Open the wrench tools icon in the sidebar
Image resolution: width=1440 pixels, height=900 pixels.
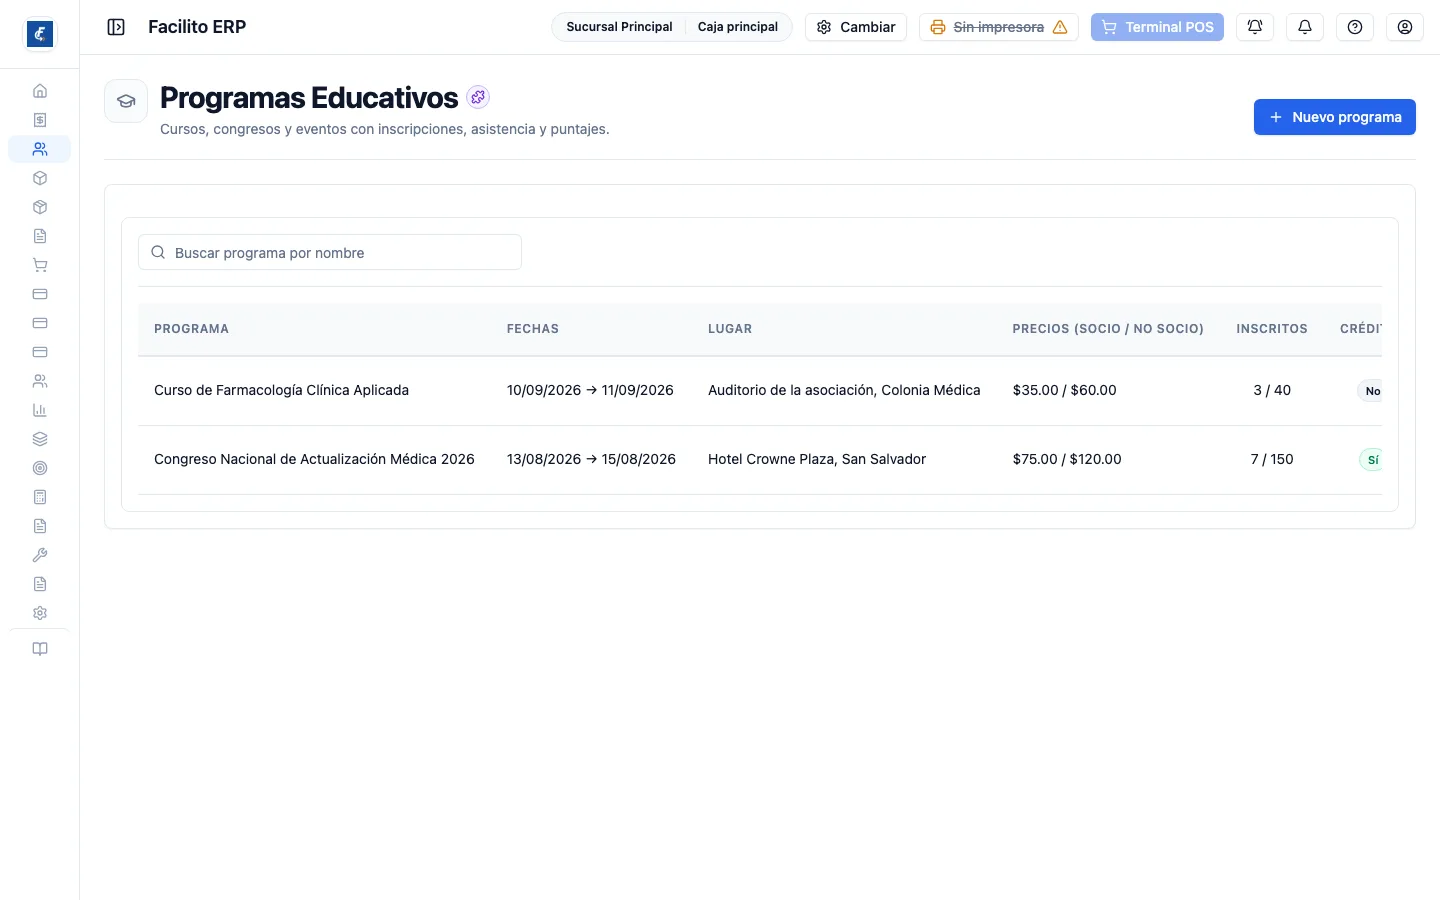[40, 555]
